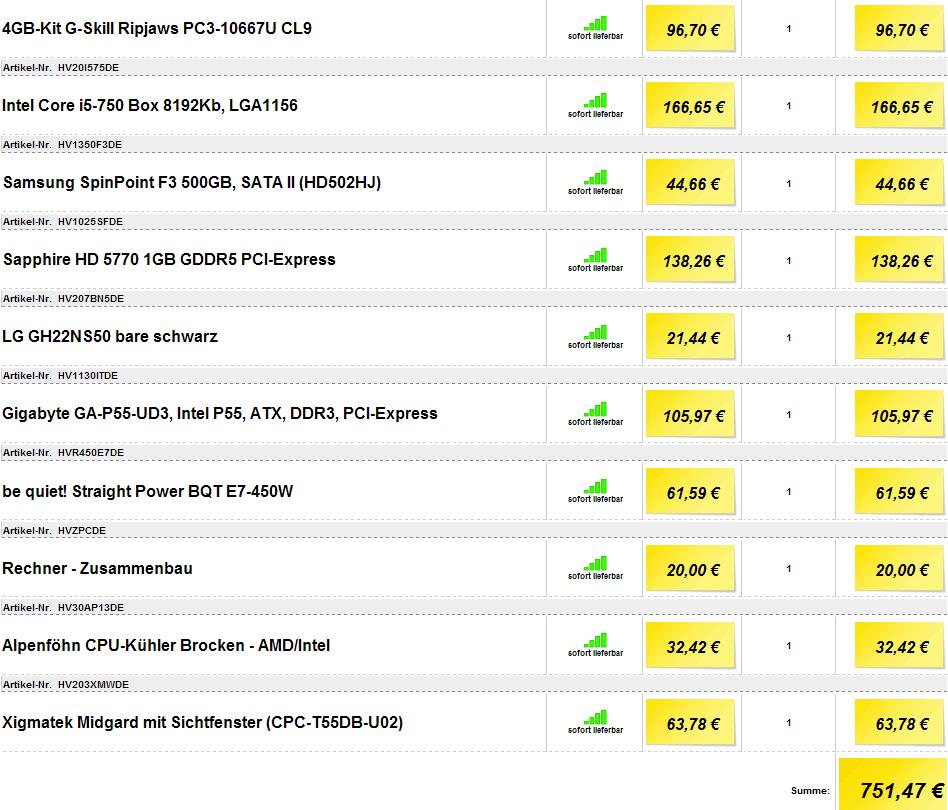This screenshot has width=948, height=810.
Task: Open the 4GB-Kit G-Skill Ripjaws product
Action: 157,28
